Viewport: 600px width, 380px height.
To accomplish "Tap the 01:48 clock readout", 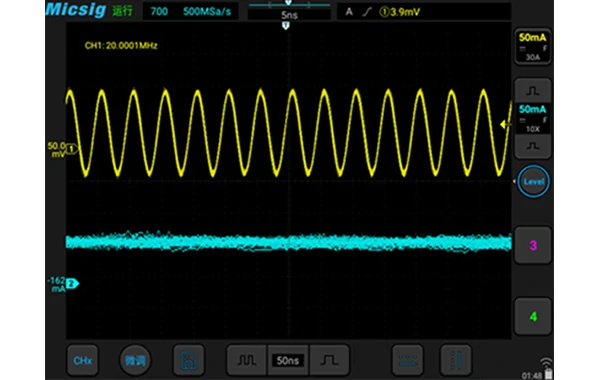I will 532,375.
